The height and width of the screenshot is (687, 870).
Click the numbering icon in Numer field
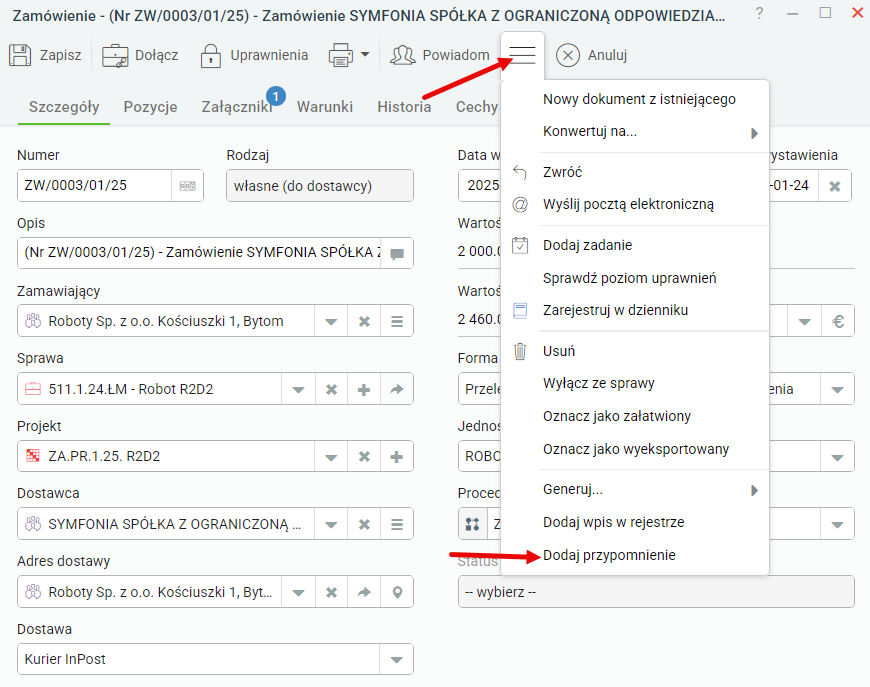[188, 186]
